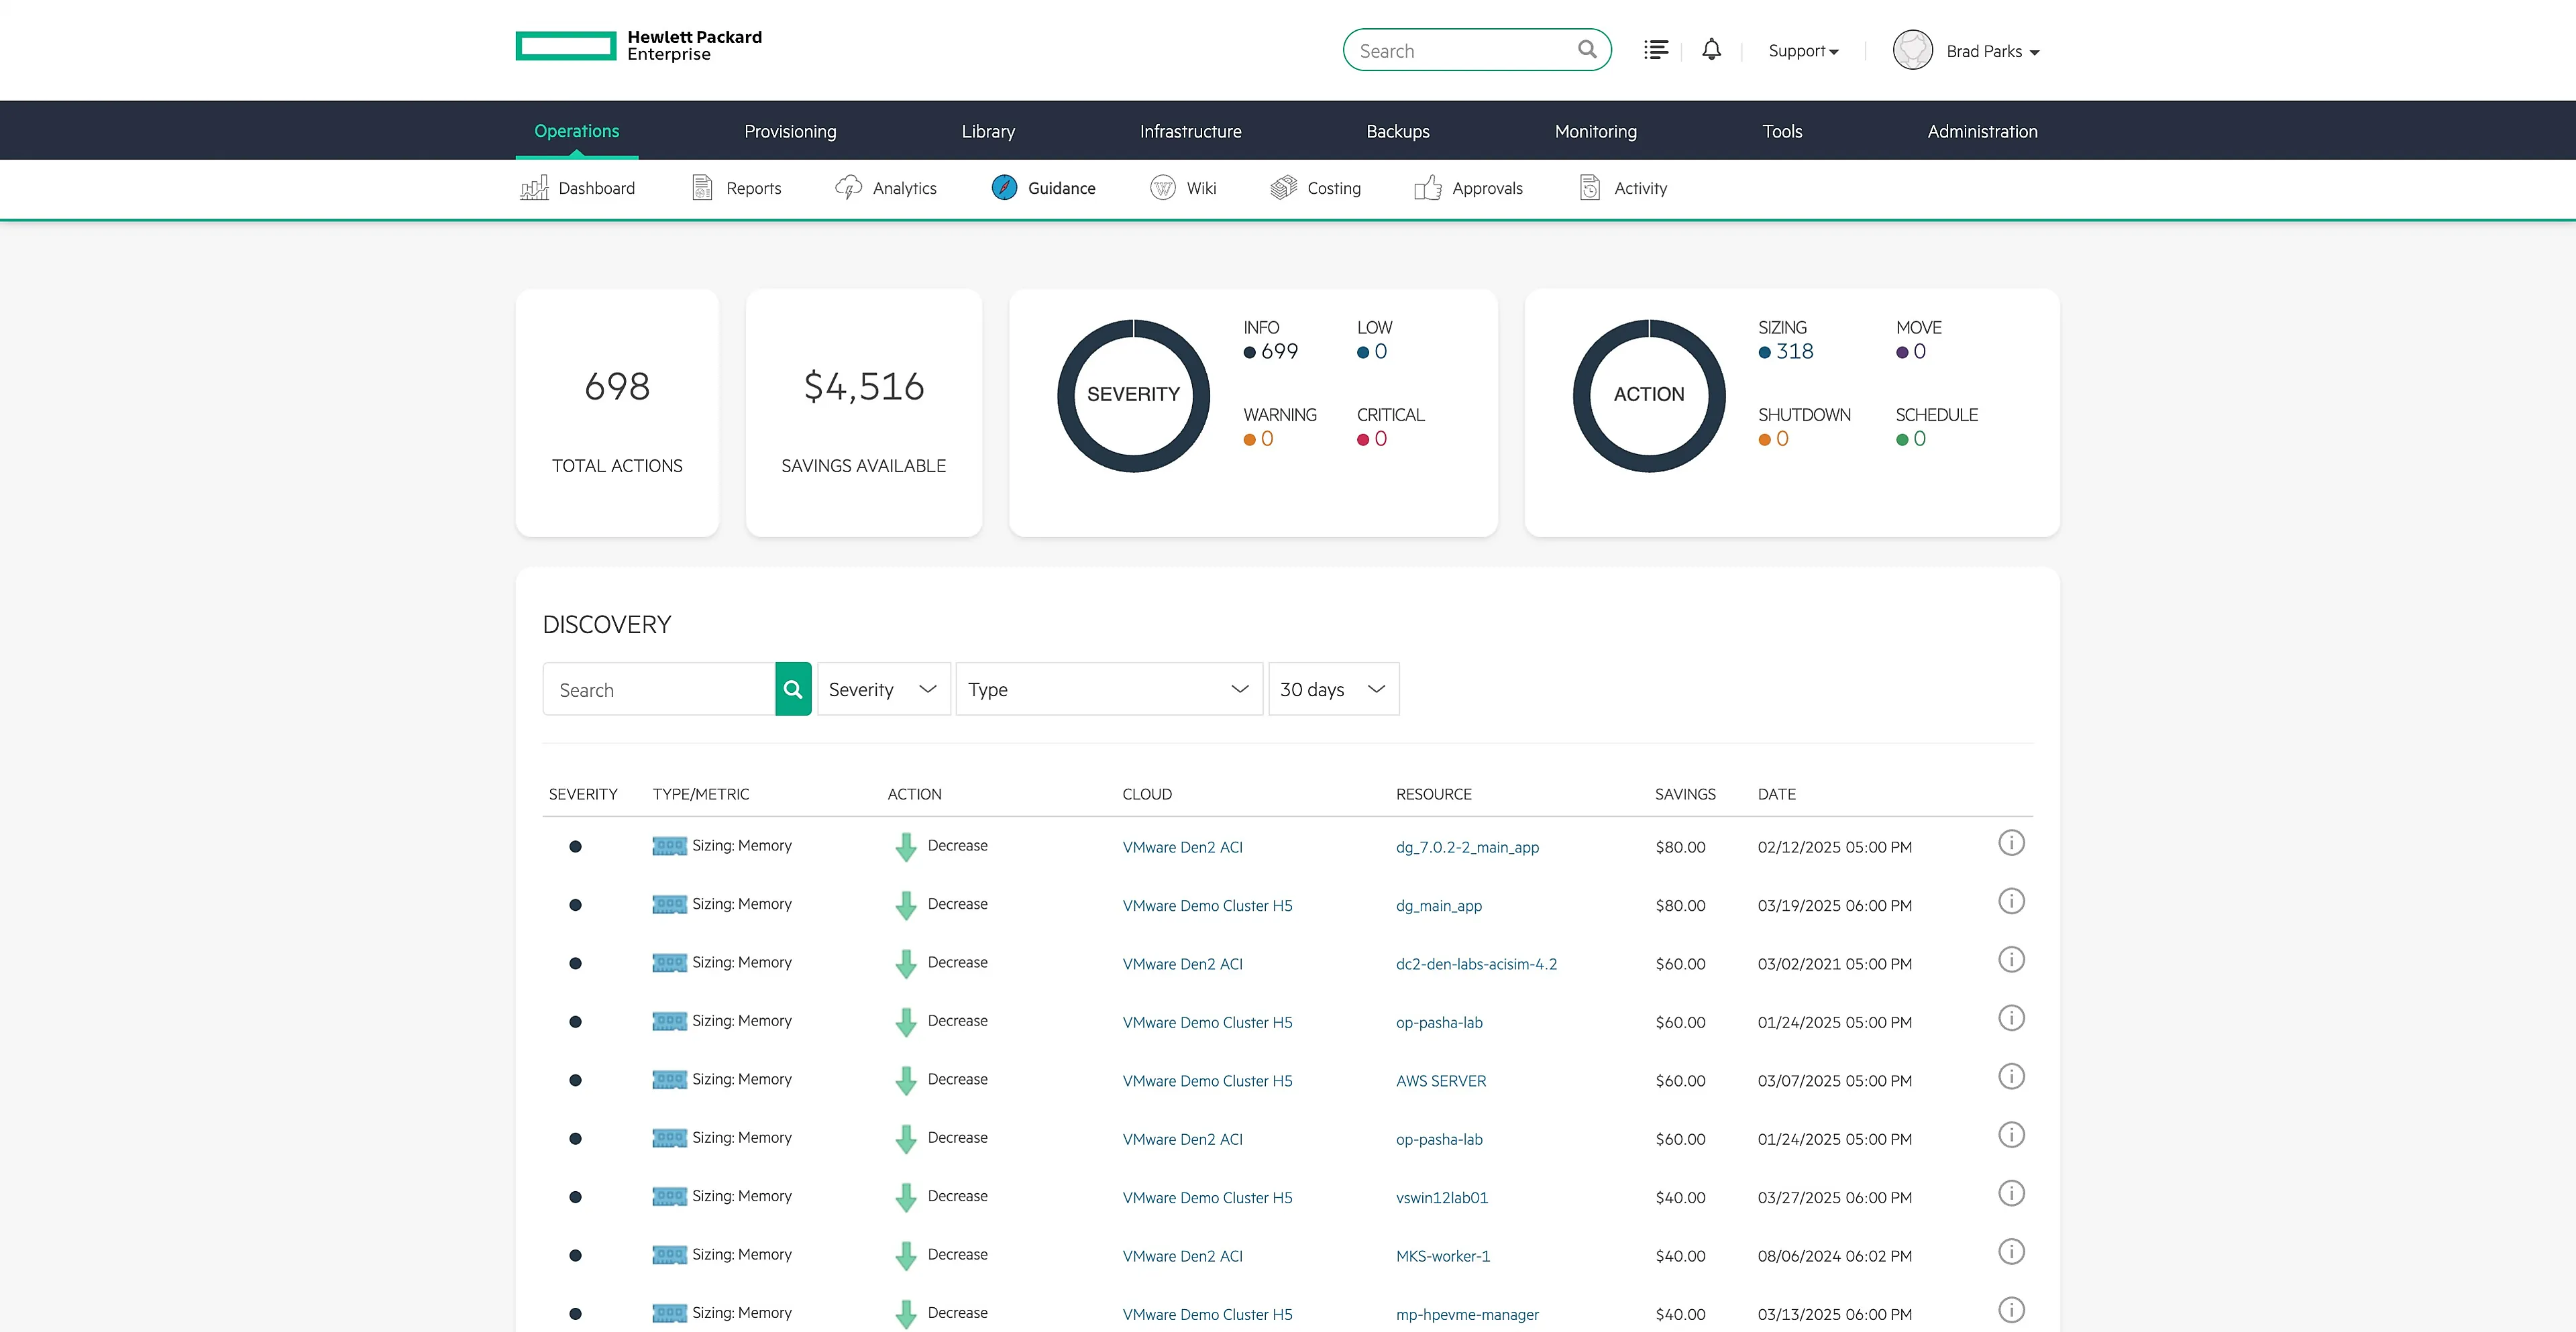Open the VMware Den2 ACI cloud link in first row
Screen dimensions: 2576x1332
[1182, 847]
